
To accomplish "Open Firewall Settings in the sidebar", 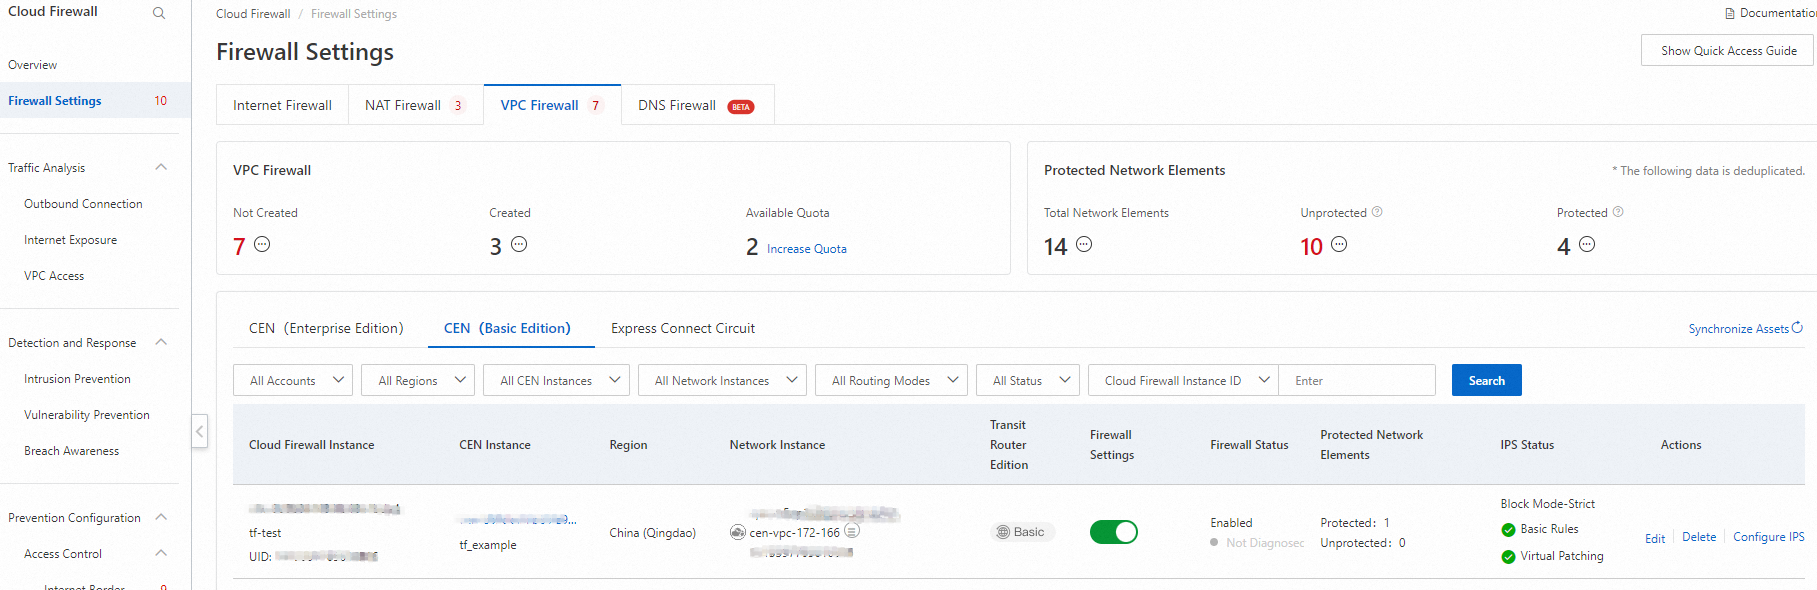I will [x=54, y=101].
